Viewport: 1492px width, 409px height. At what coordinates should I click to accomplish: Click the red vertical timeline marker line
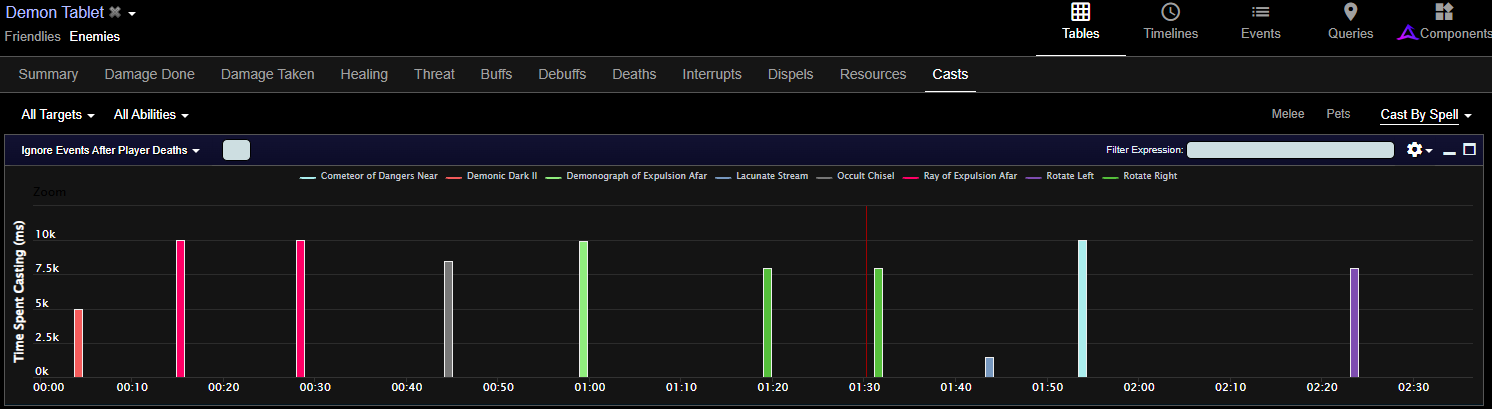866,291
